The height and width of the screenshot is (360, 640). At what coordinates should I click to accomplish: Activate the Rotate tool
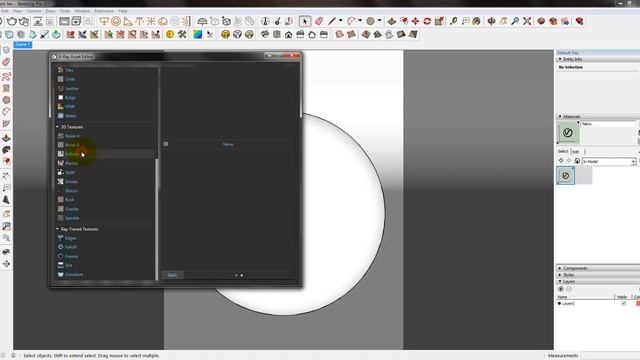tap(427, 21)
